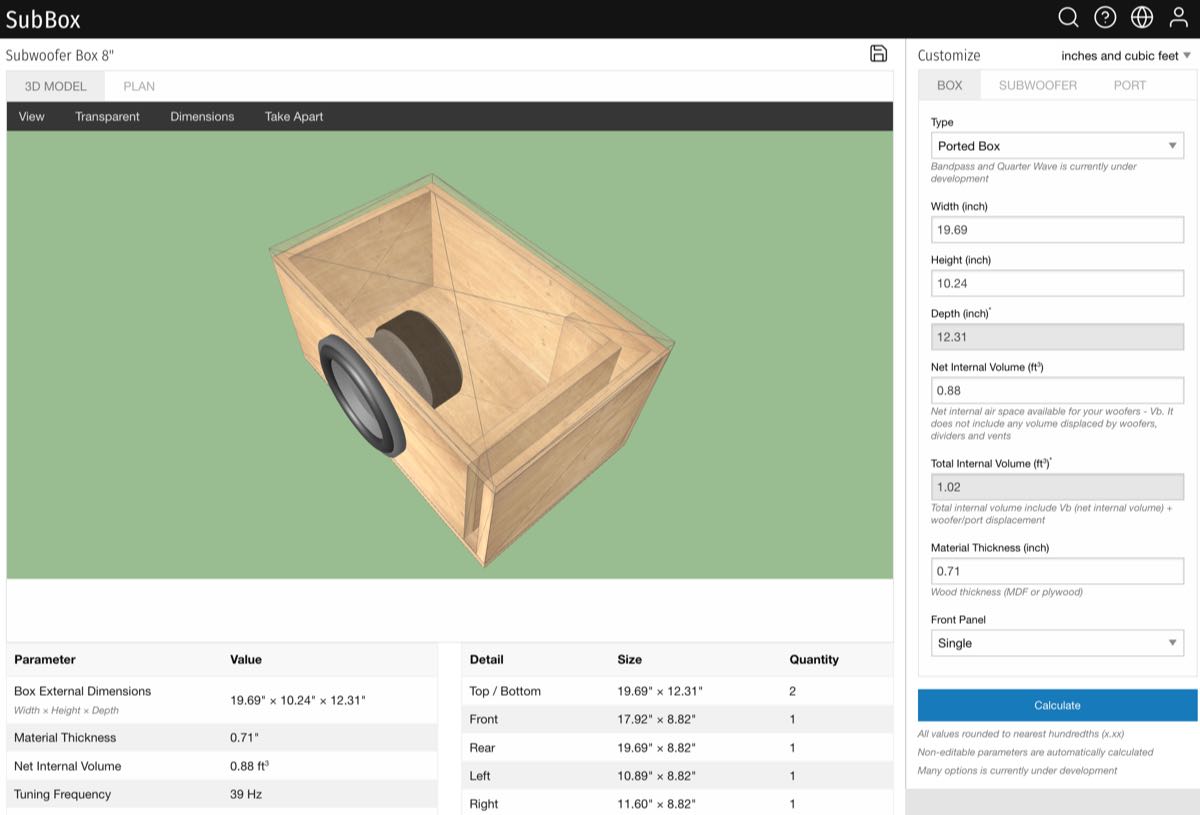Open the PORT tab
This screenshot has height=815, width=1200.
pyautogui.click(x=1129, y=85)
